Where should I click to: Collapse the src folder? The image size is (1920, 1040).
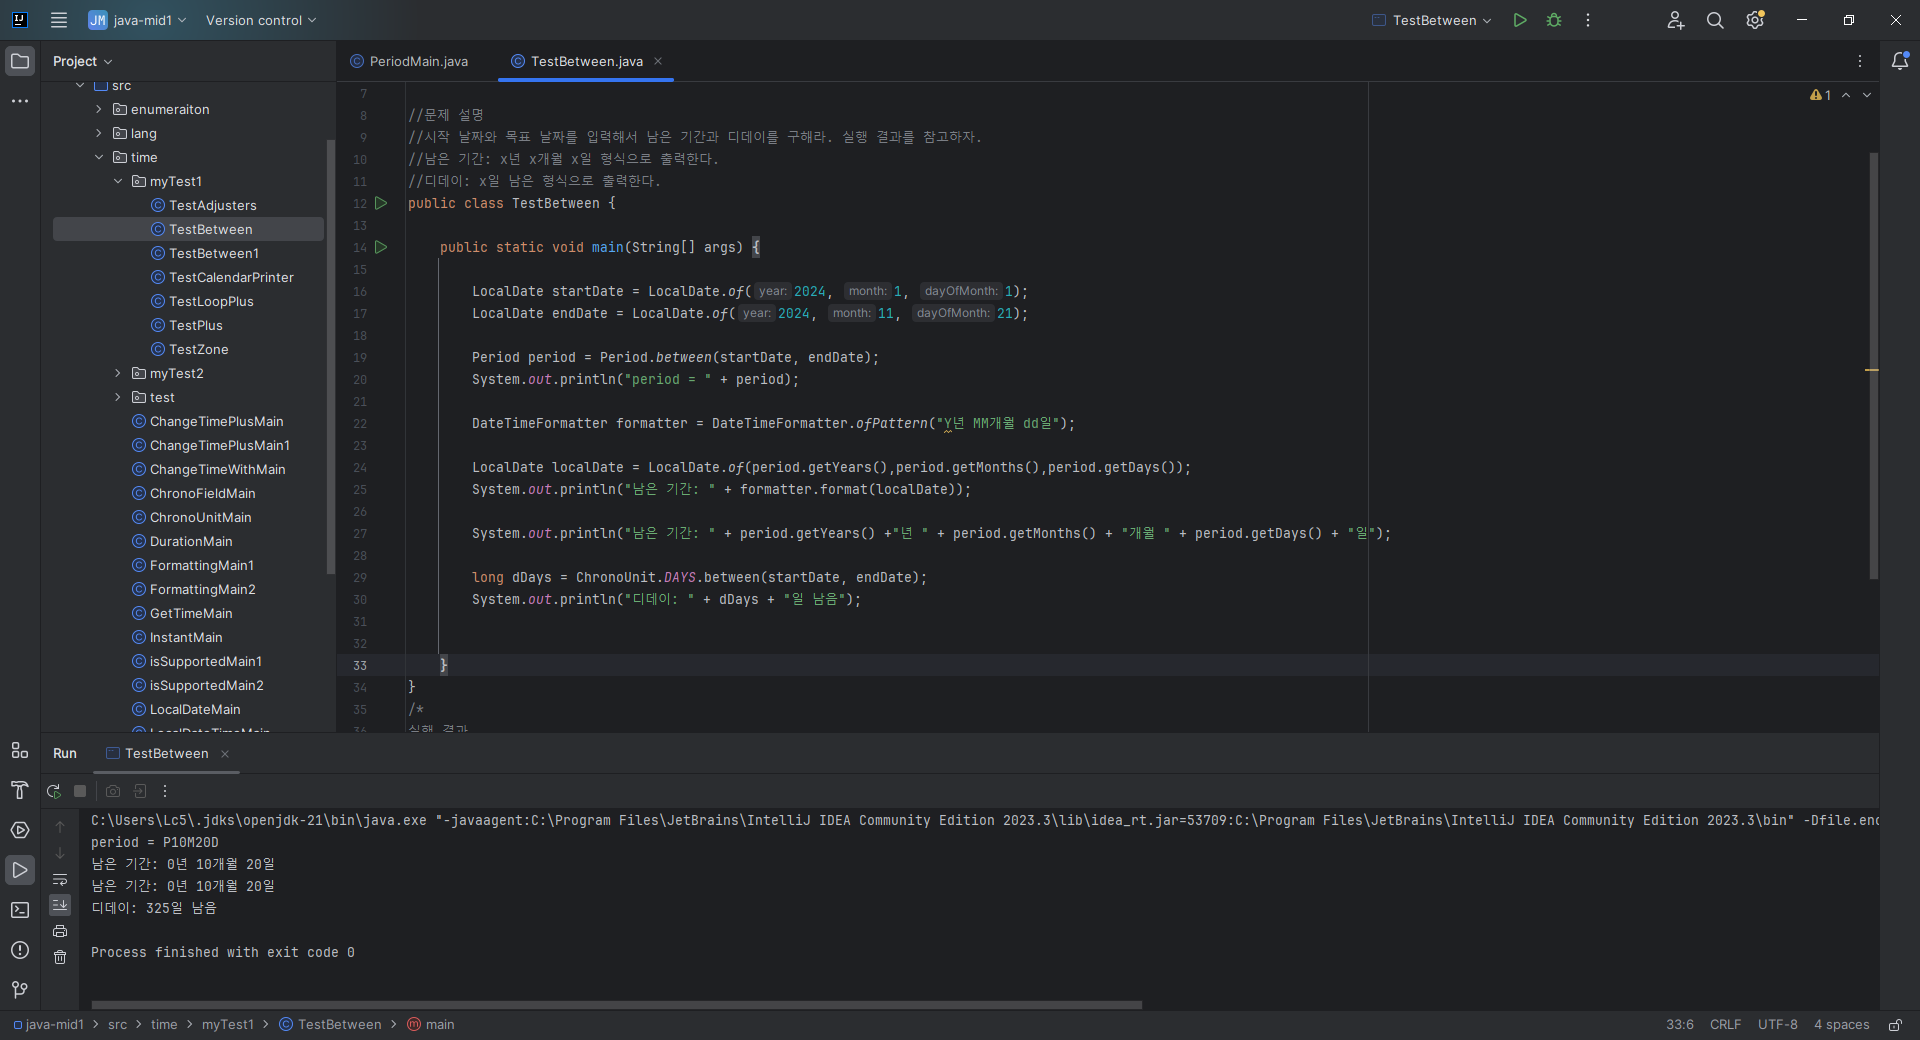click(x=80, y=86)
